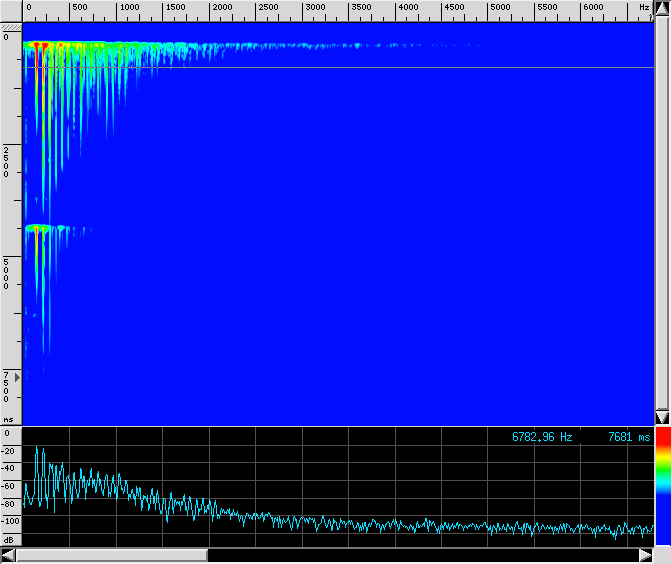The height and width of the screenshot is (564, 671).
Task: Click the 6782.96 Hz frequency readout
Action: tap(542, 437)
